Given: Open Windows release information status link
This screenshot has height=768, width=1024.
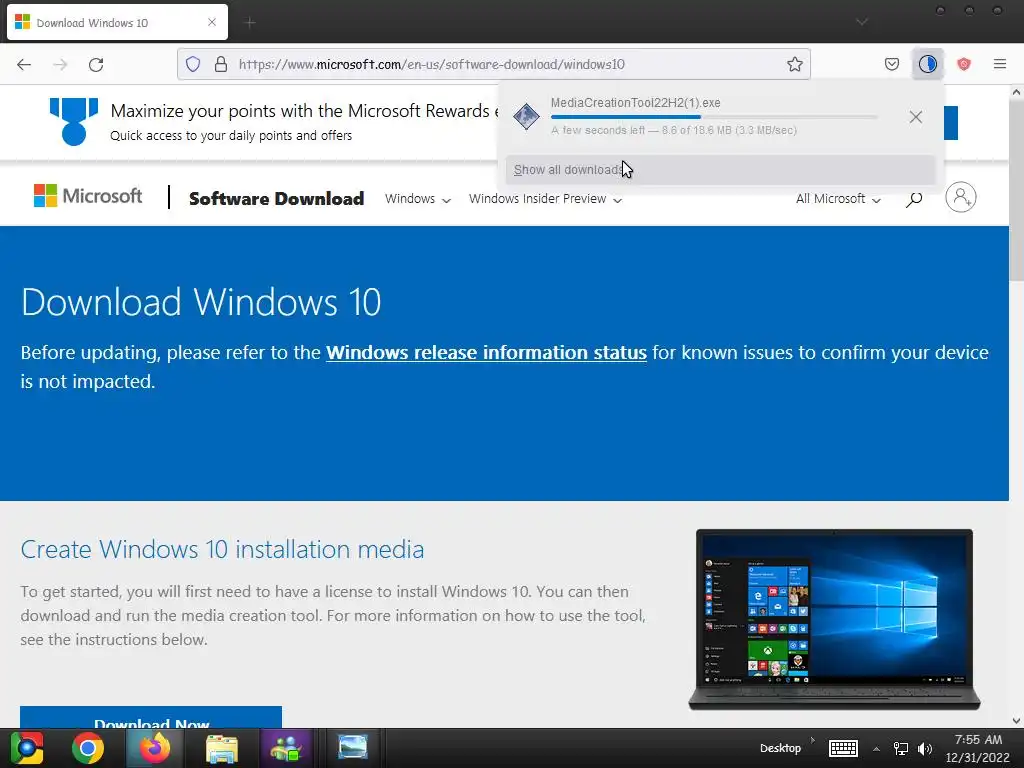Looking at the screenshot, I should click(x=487, y=353).
